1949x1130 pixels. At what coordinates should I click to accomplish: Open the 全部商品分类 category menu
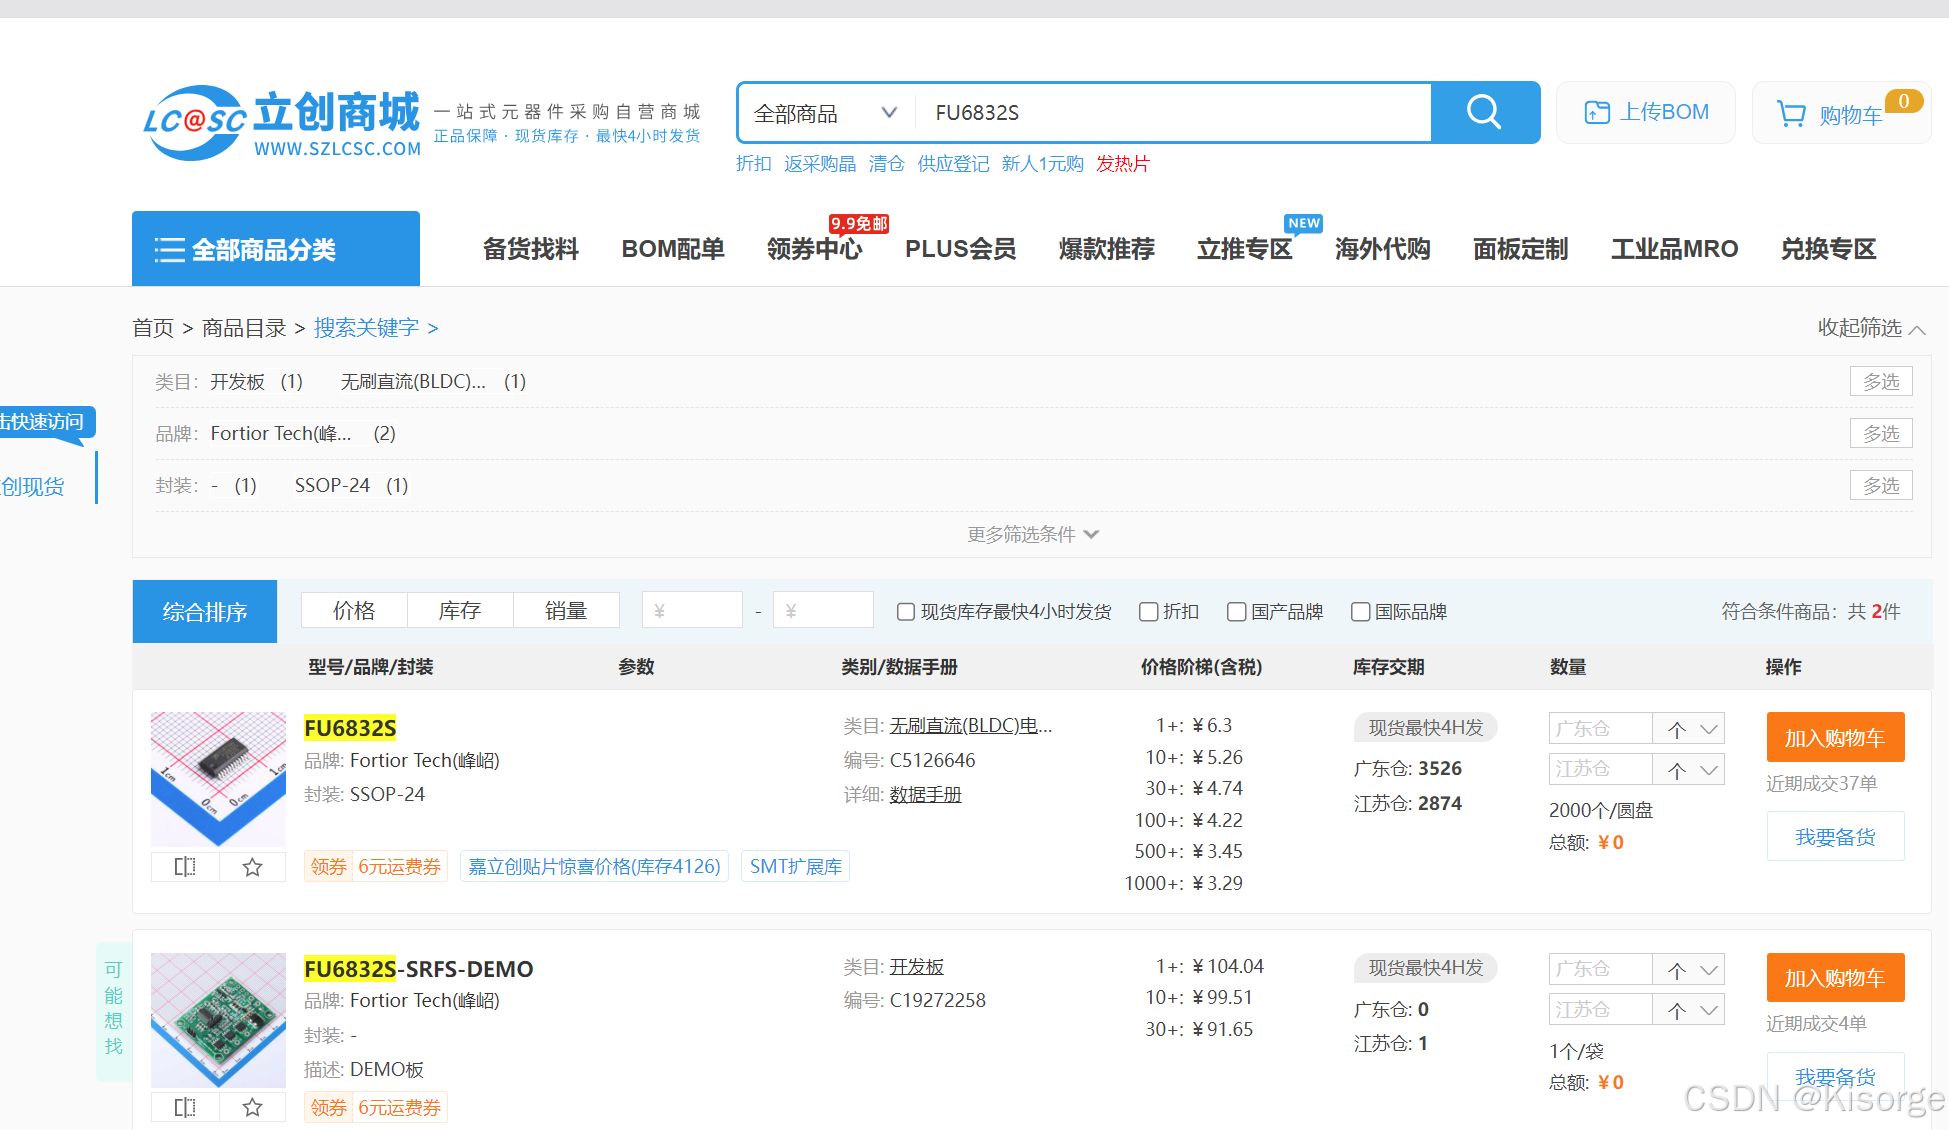click(x=276, y=248)
